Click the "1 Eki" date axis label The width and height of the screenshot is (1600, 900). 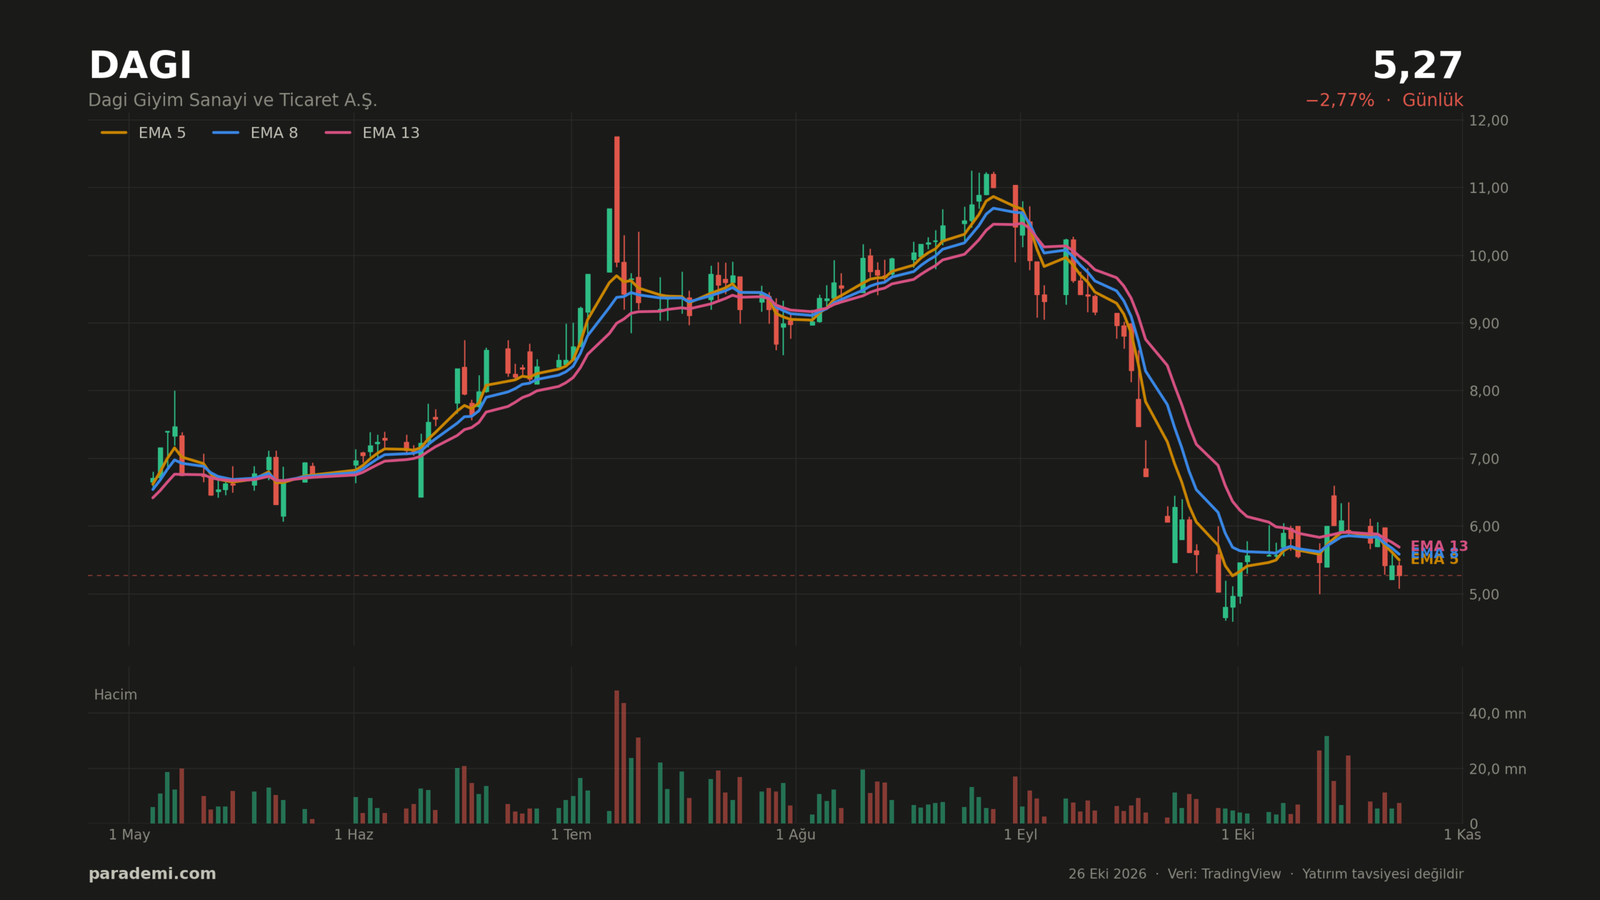click(x=1237, y=835)
